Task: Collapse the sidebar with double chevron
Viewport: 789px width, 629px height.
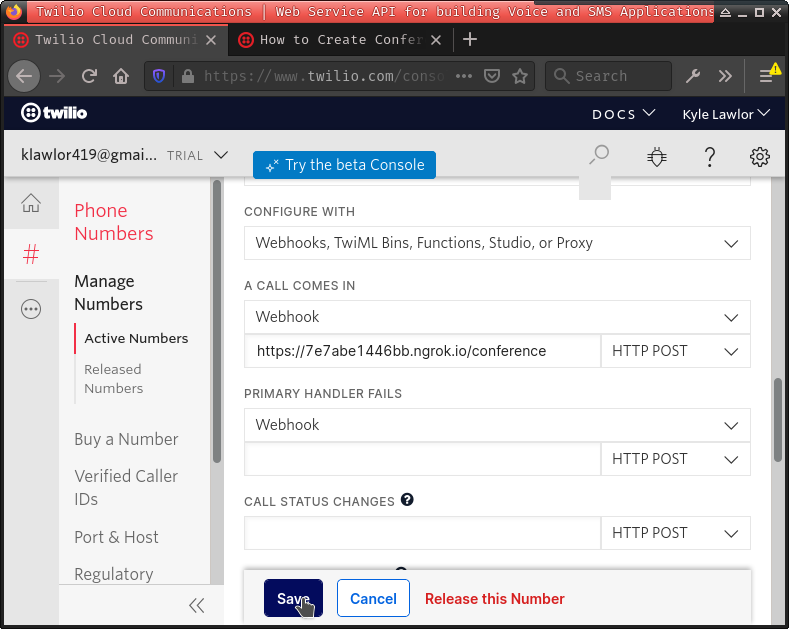Action: pos(197,605)
